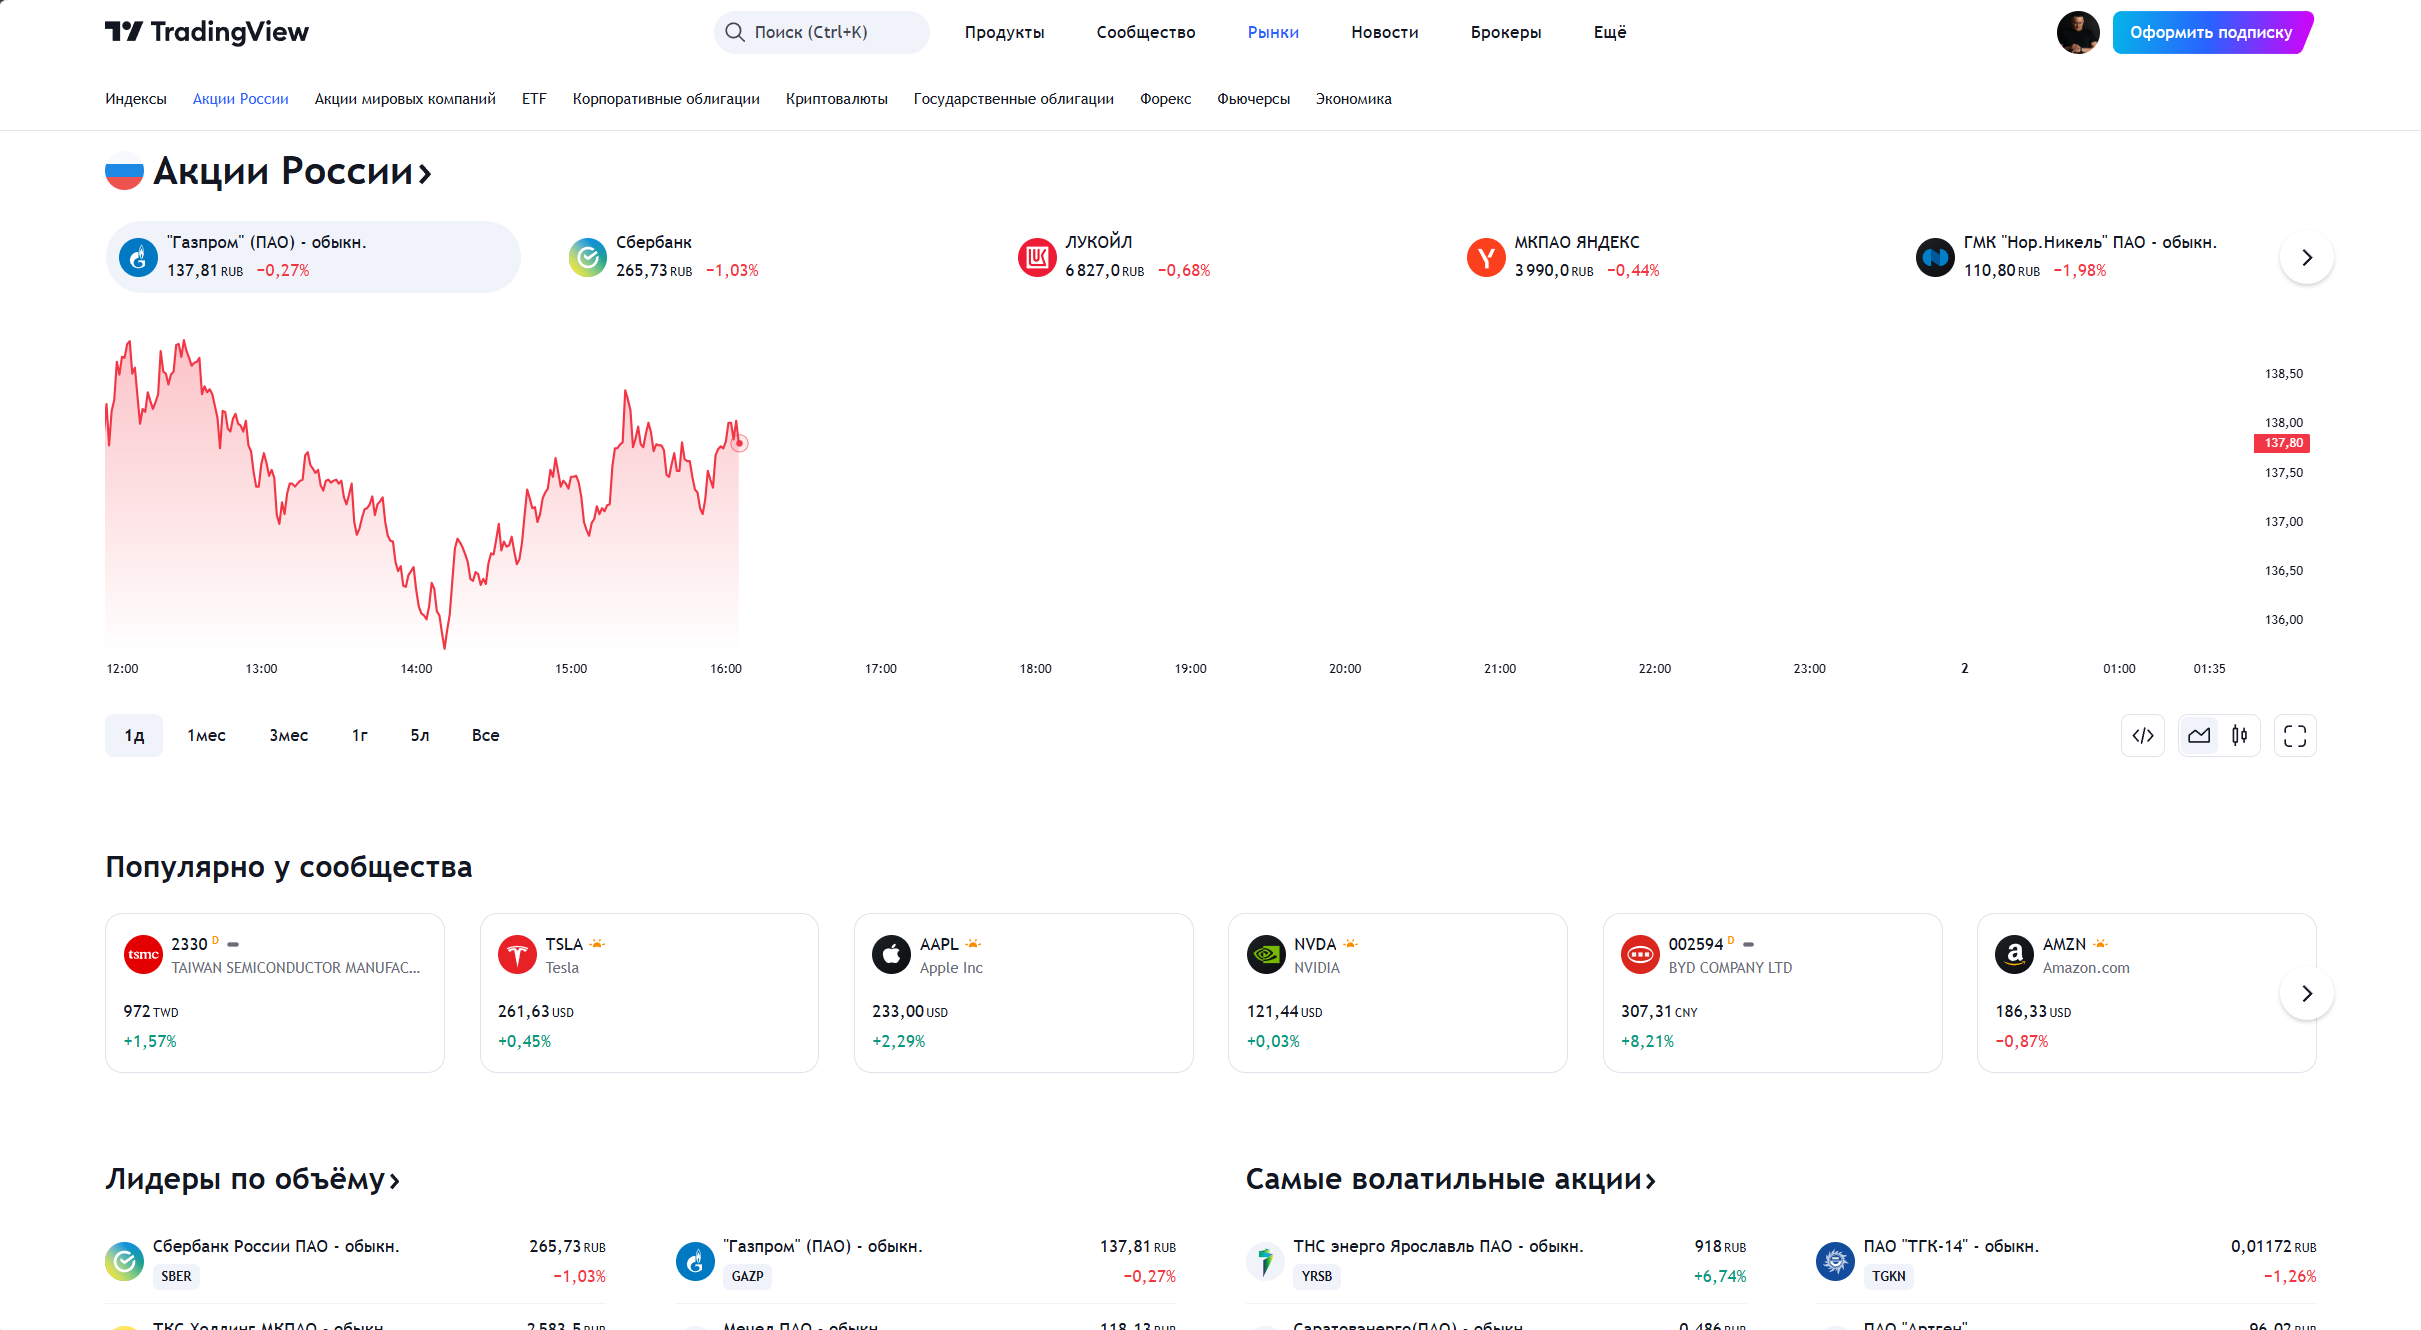Switch chart to area style
Viewport: 2421px width, 1330px height.
[x=2198, y=736]
